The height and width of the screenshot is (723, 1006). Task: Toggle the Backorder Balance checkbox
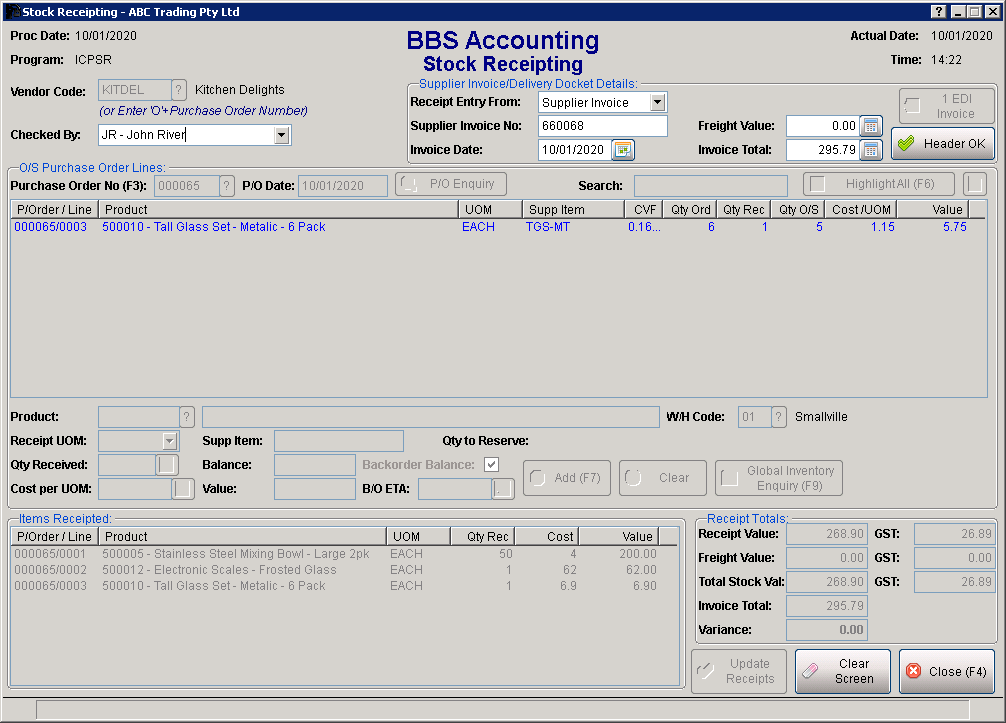click(491, 465)
